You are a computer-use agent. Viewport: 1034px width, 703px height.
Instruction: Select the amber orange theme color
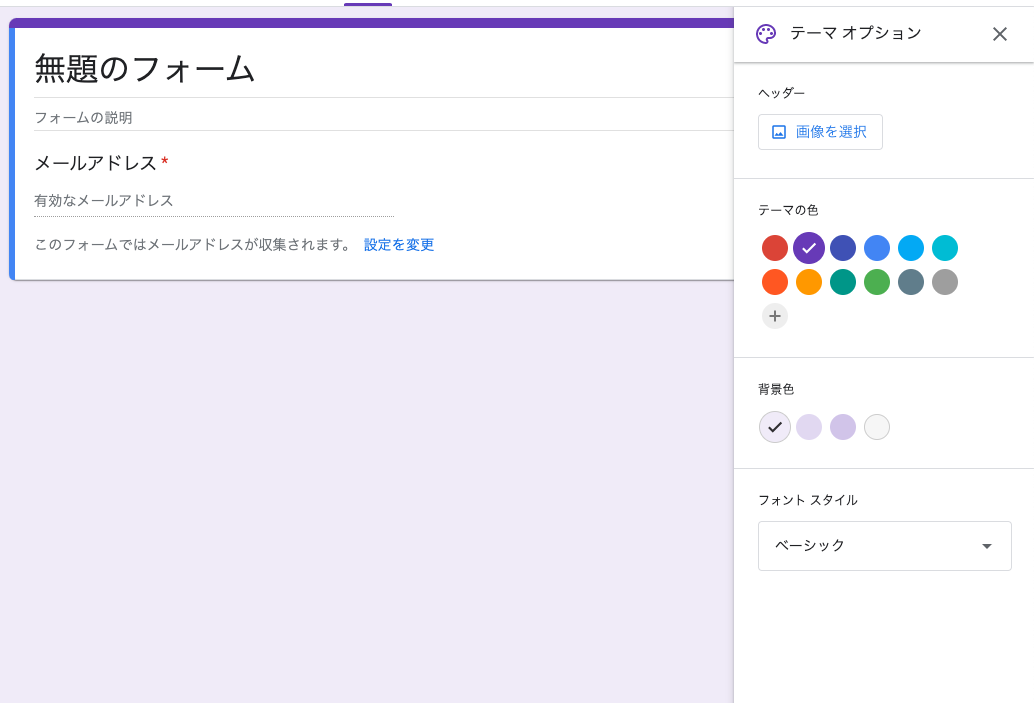tap(809, 282)
